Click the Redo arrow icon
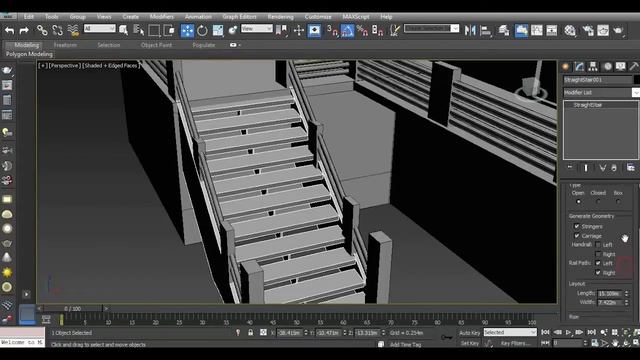640x360 pixels. click(x=24, y=31)
